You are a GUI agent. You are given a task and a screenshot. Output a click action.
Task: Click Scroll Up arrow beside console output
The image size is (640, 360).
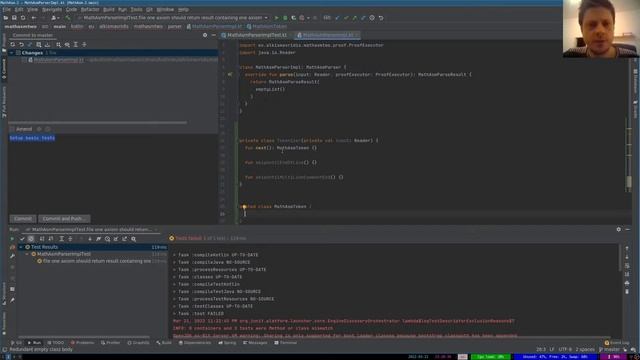click(x=627, y=248)
